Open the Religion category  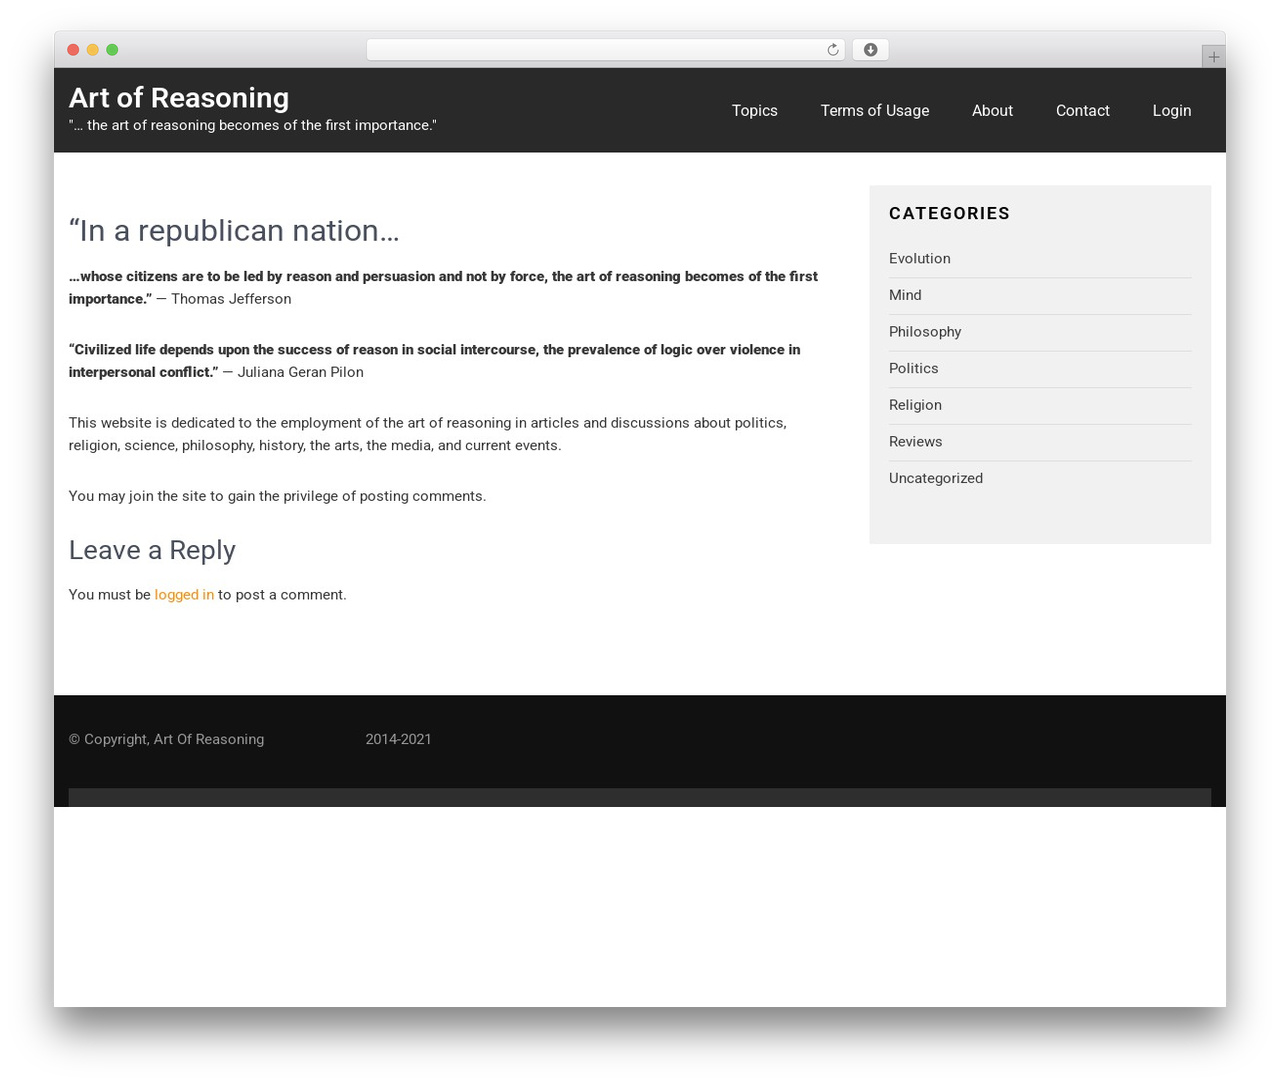click(x=915, y=405)
